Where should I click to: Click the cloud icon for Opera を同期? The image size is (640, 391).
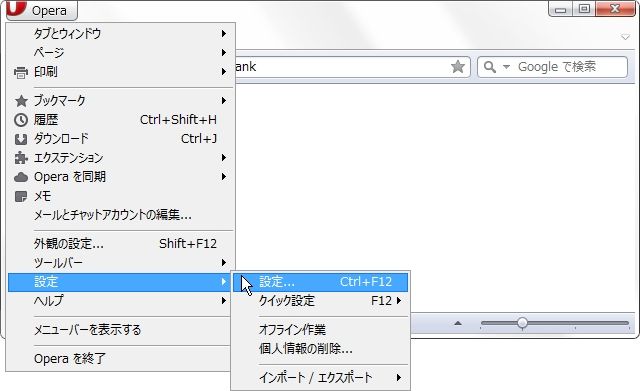tap(21, 177)
